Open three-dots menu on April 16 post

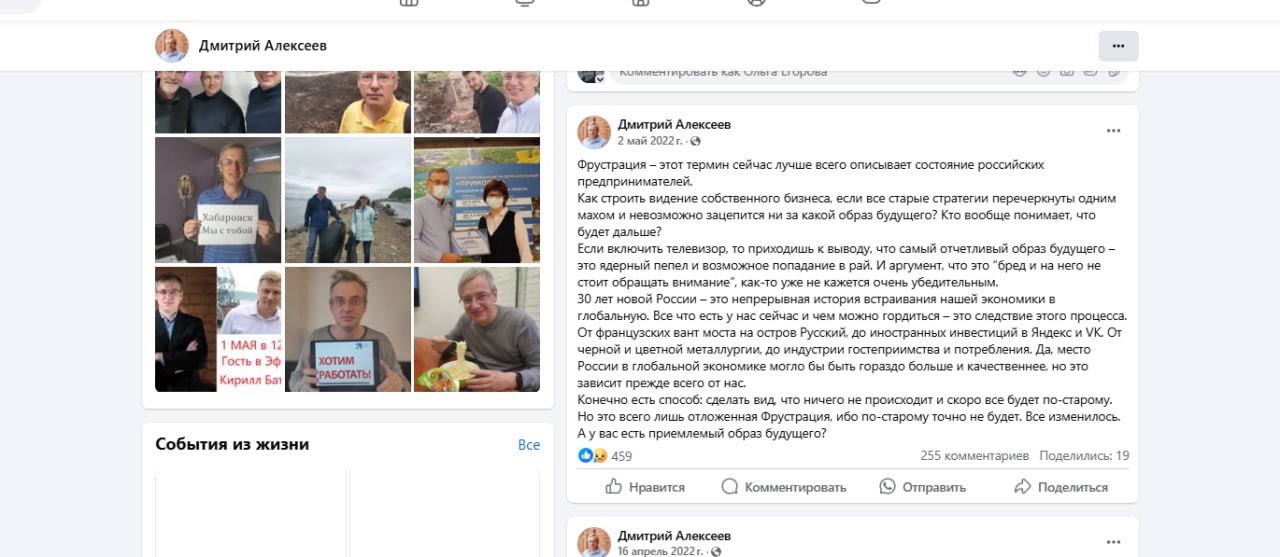pos(1113,542)
